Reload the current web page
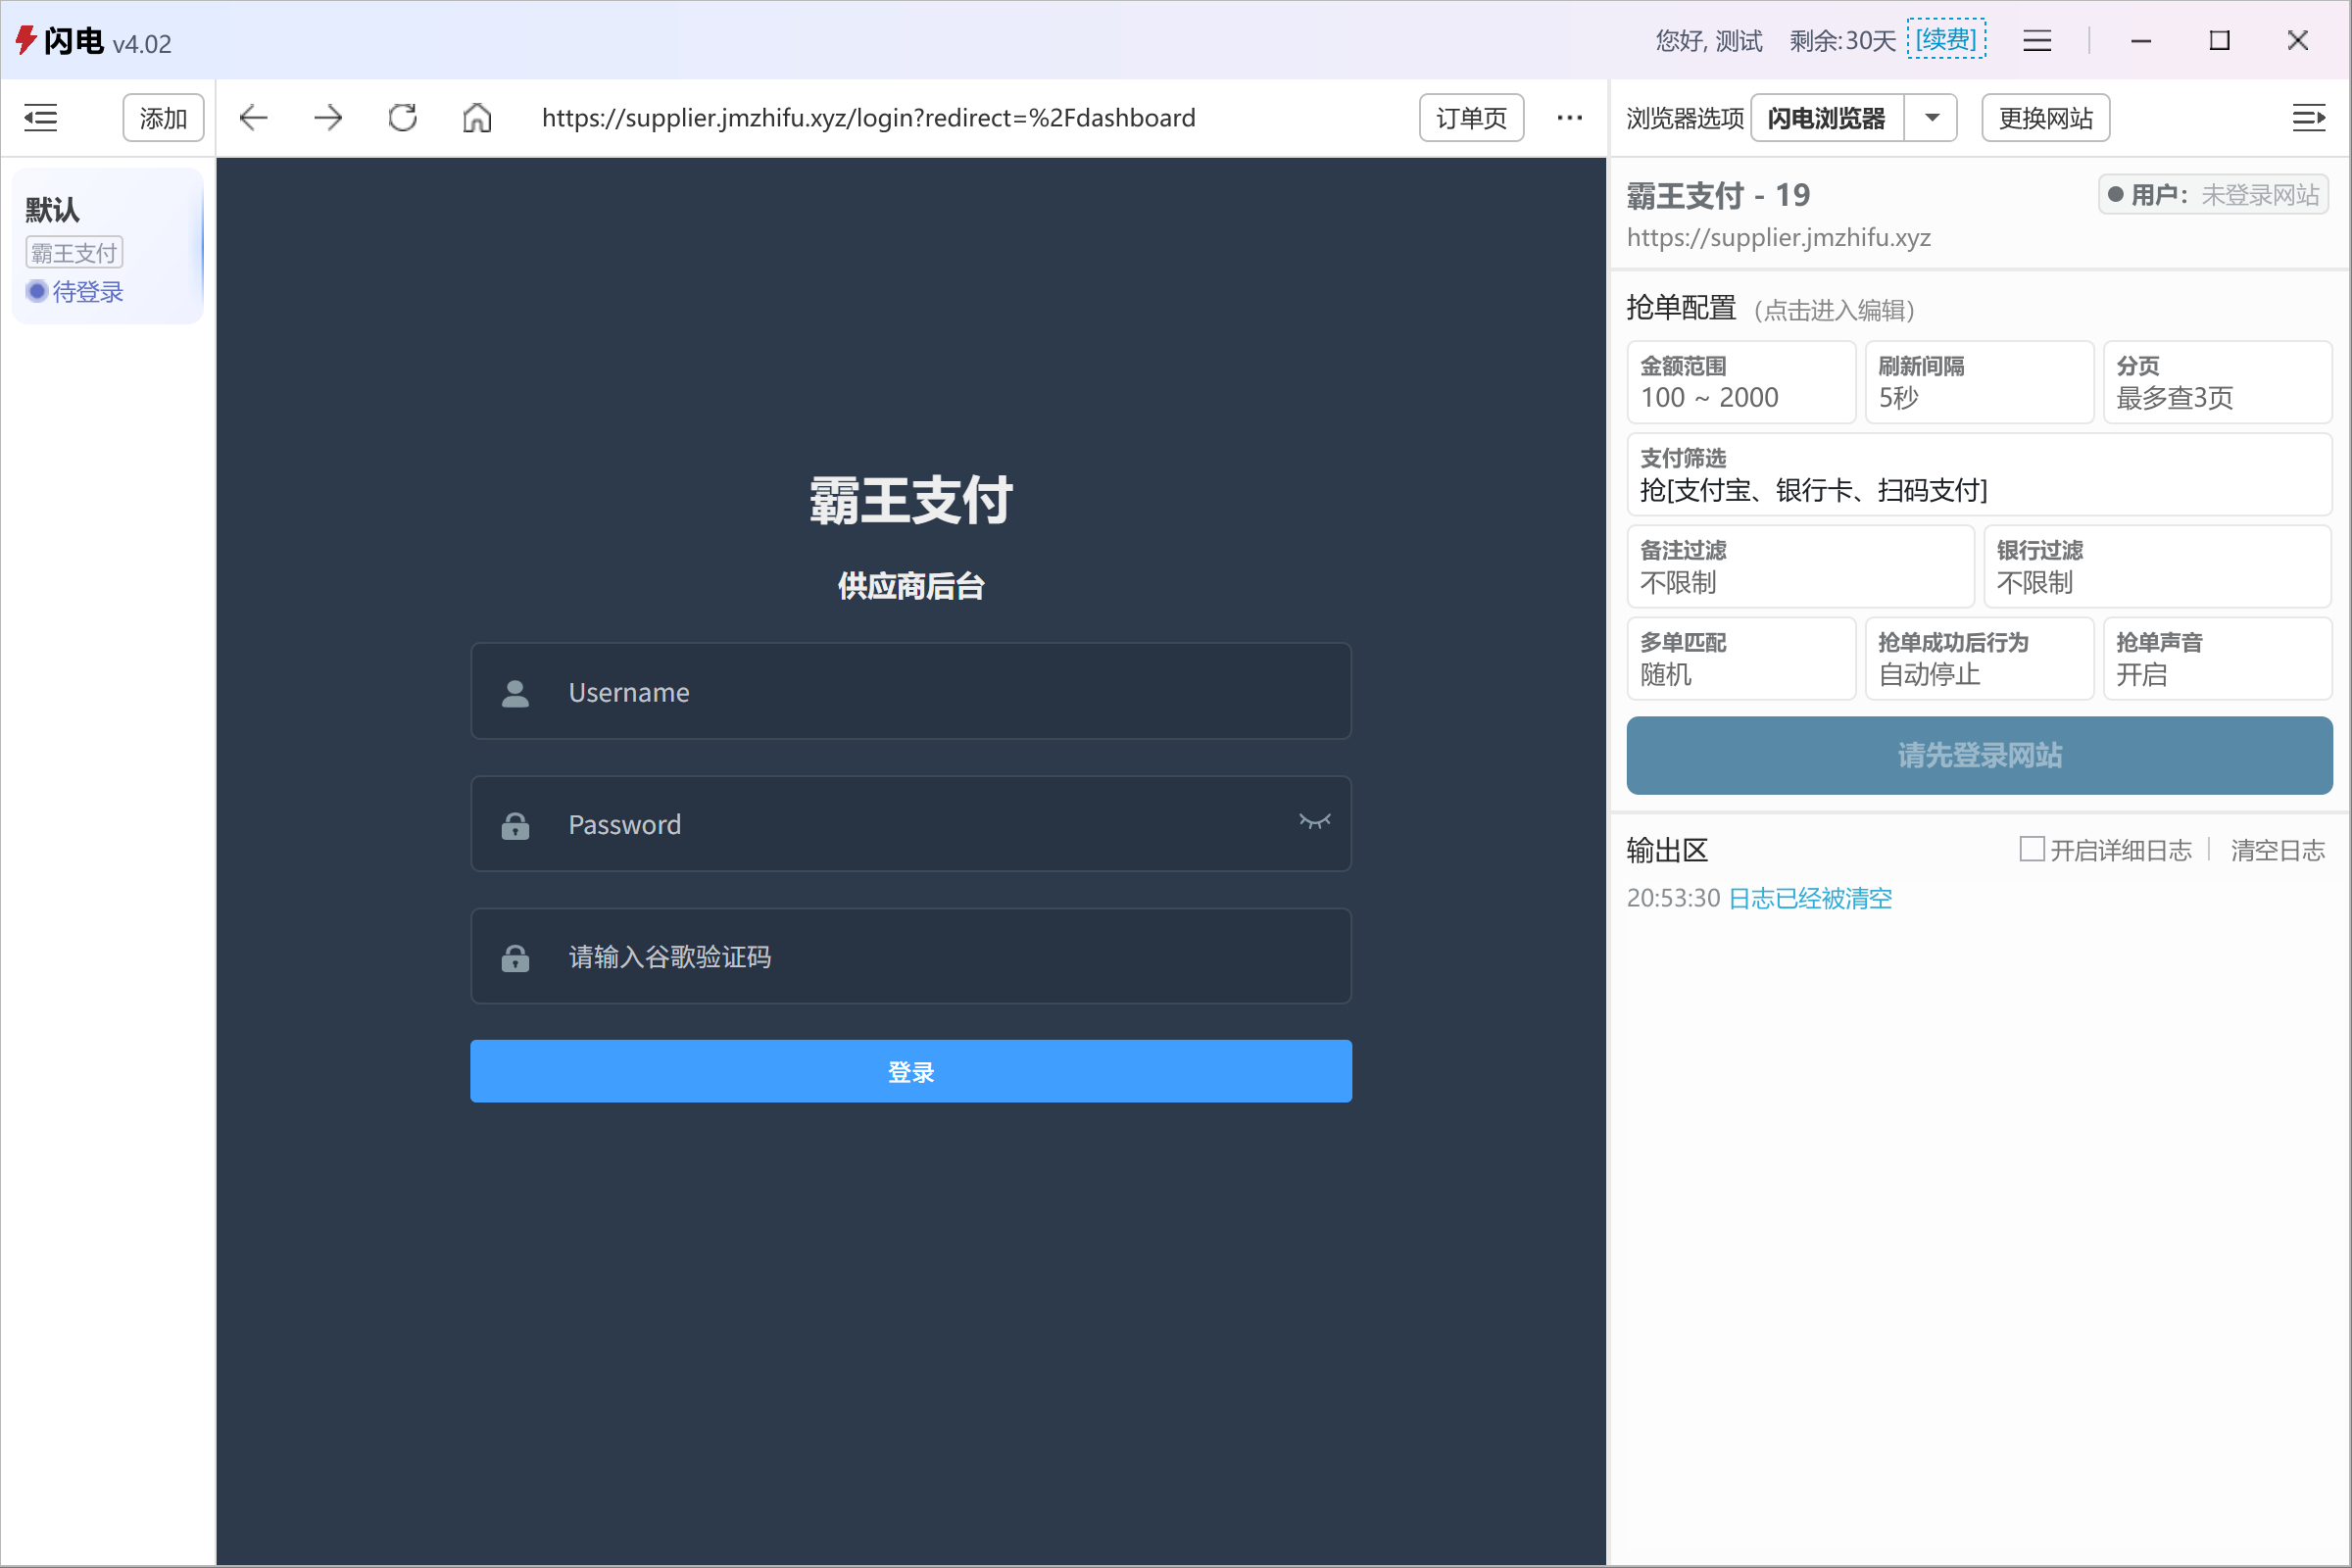The height and width of the screenshot is (1568, 2352). pos(403,118)
